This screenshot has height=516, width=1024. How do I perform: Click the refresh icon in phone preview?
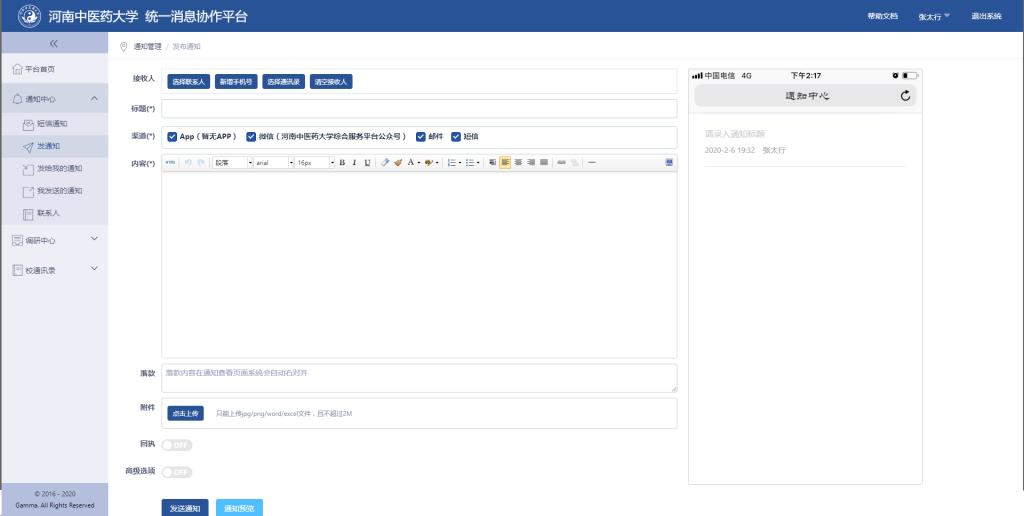tap(905, 96)
